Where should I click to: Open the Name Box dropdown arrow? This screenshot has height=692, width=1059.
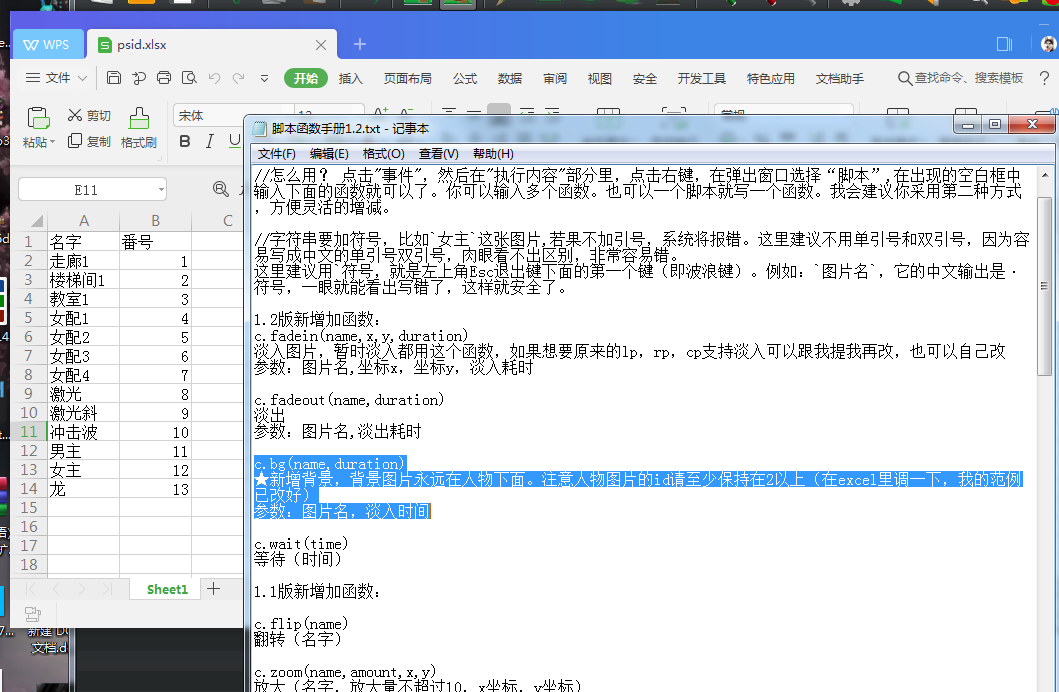161,190
